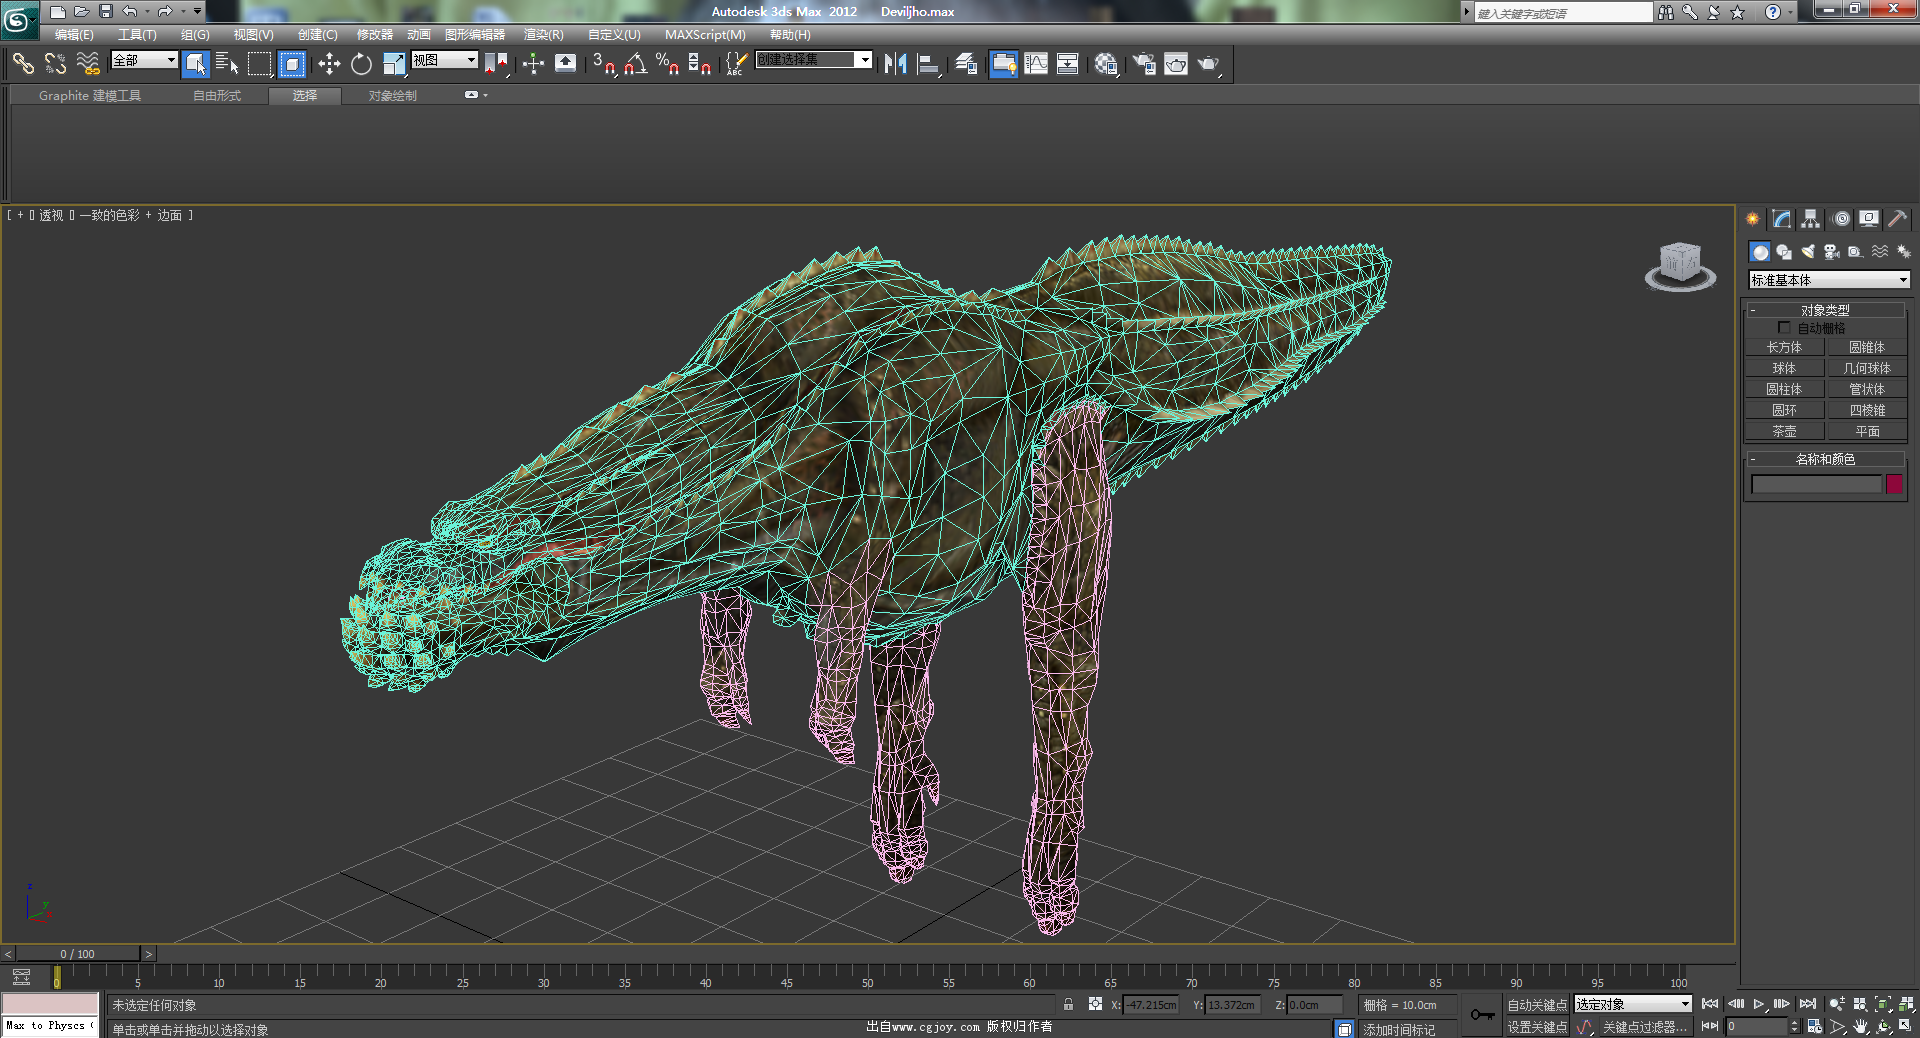
Task: Open Edit Named Selection Sets icon
Action: click(x=736, y=64)
